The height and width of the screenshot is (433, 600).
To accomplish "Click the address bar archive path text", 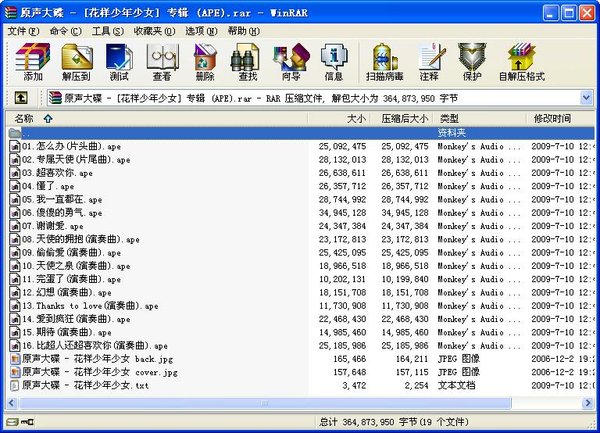I will (261, 99).
